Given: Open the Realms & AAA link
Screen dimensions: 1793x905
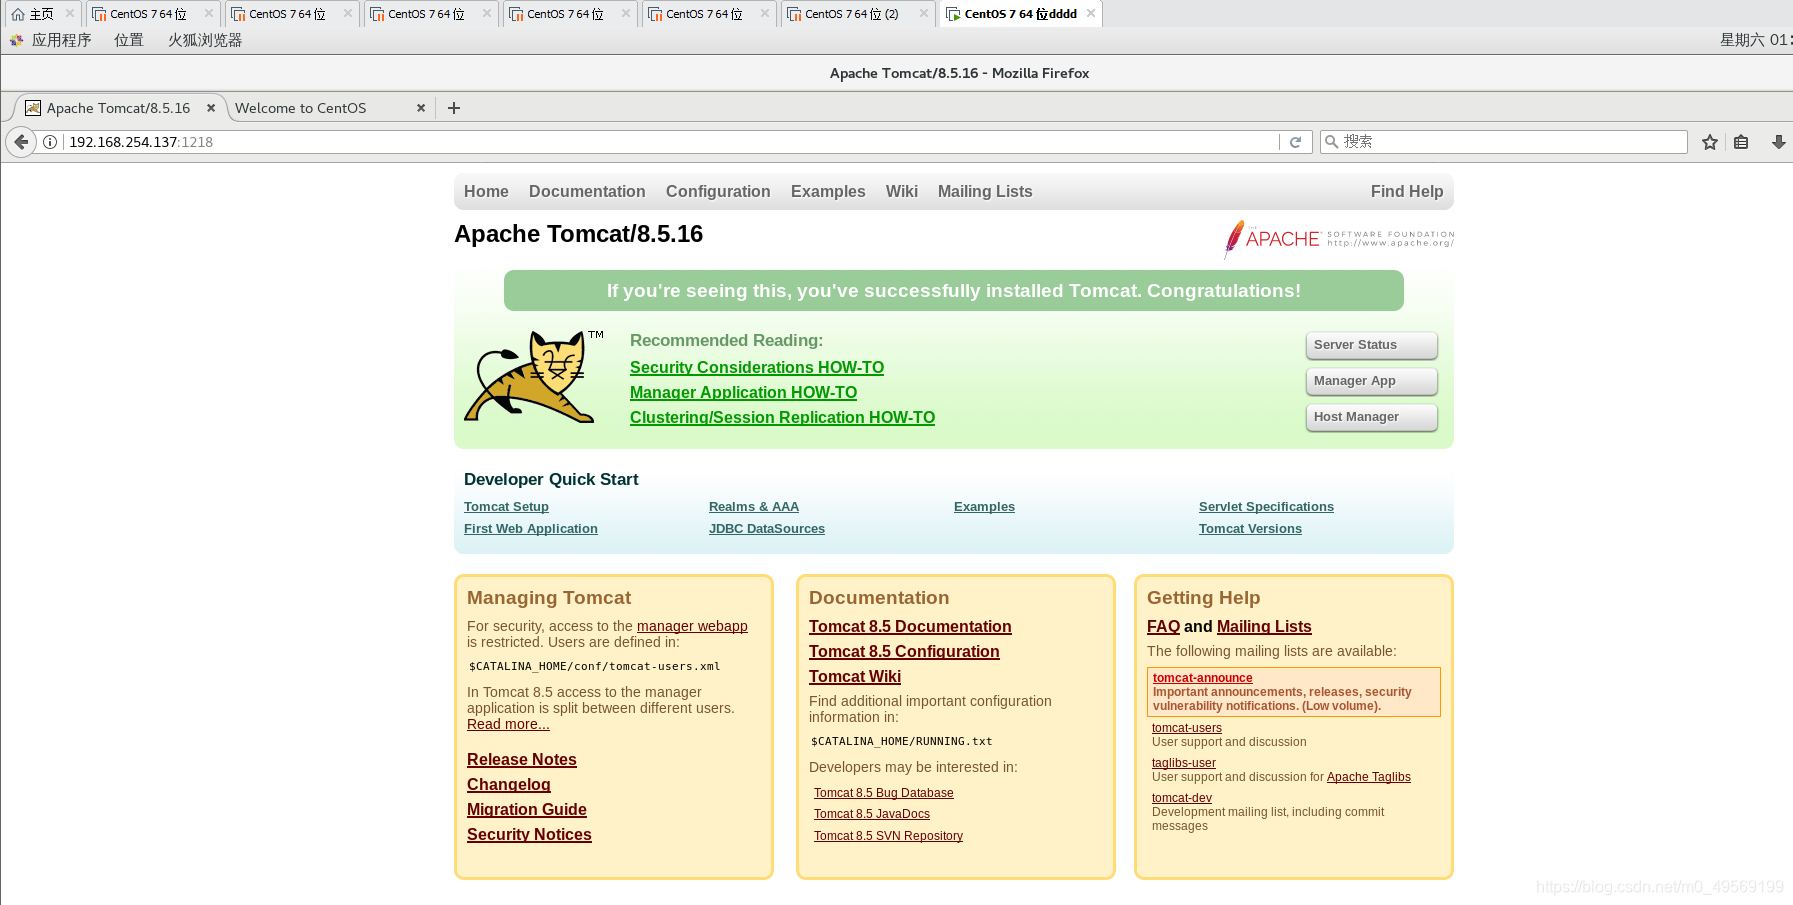Looking at the screenshot, I should pyautogui.click(x=754, y=507).
